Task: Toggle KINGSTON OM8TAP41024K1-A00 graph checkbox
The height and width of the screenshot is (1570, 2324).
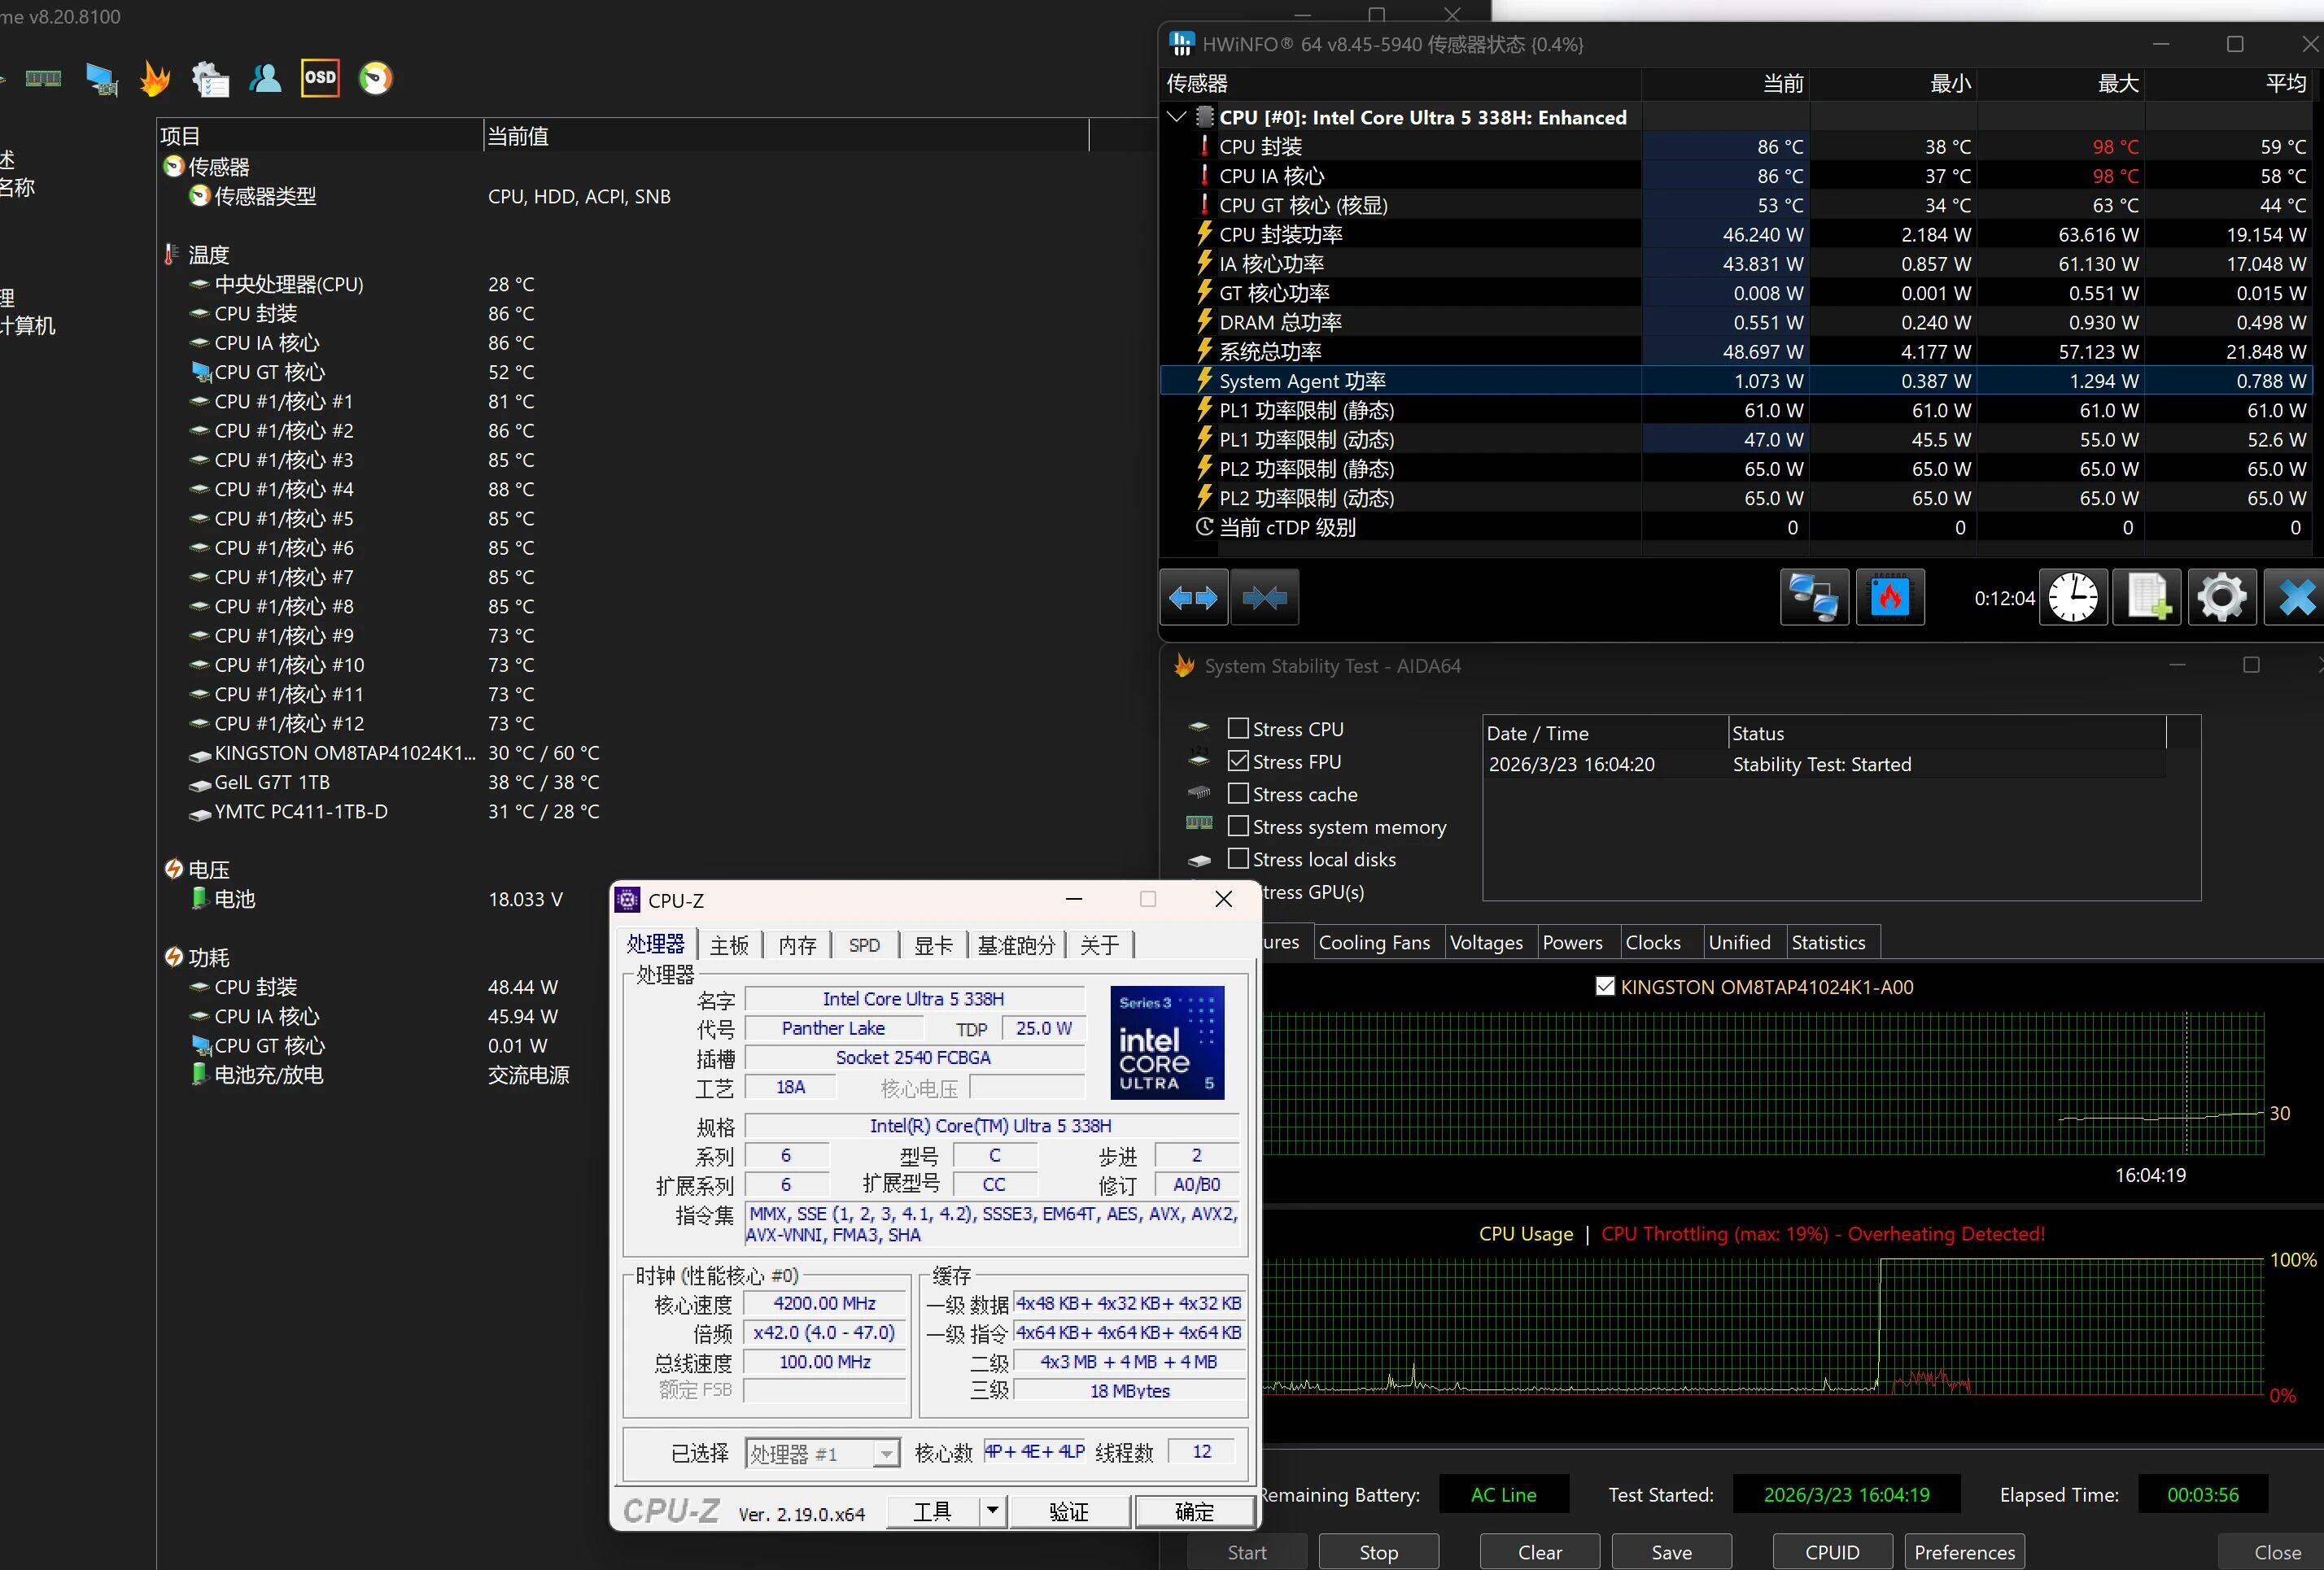Action: pyautogui.click(x=1605, y=987)
